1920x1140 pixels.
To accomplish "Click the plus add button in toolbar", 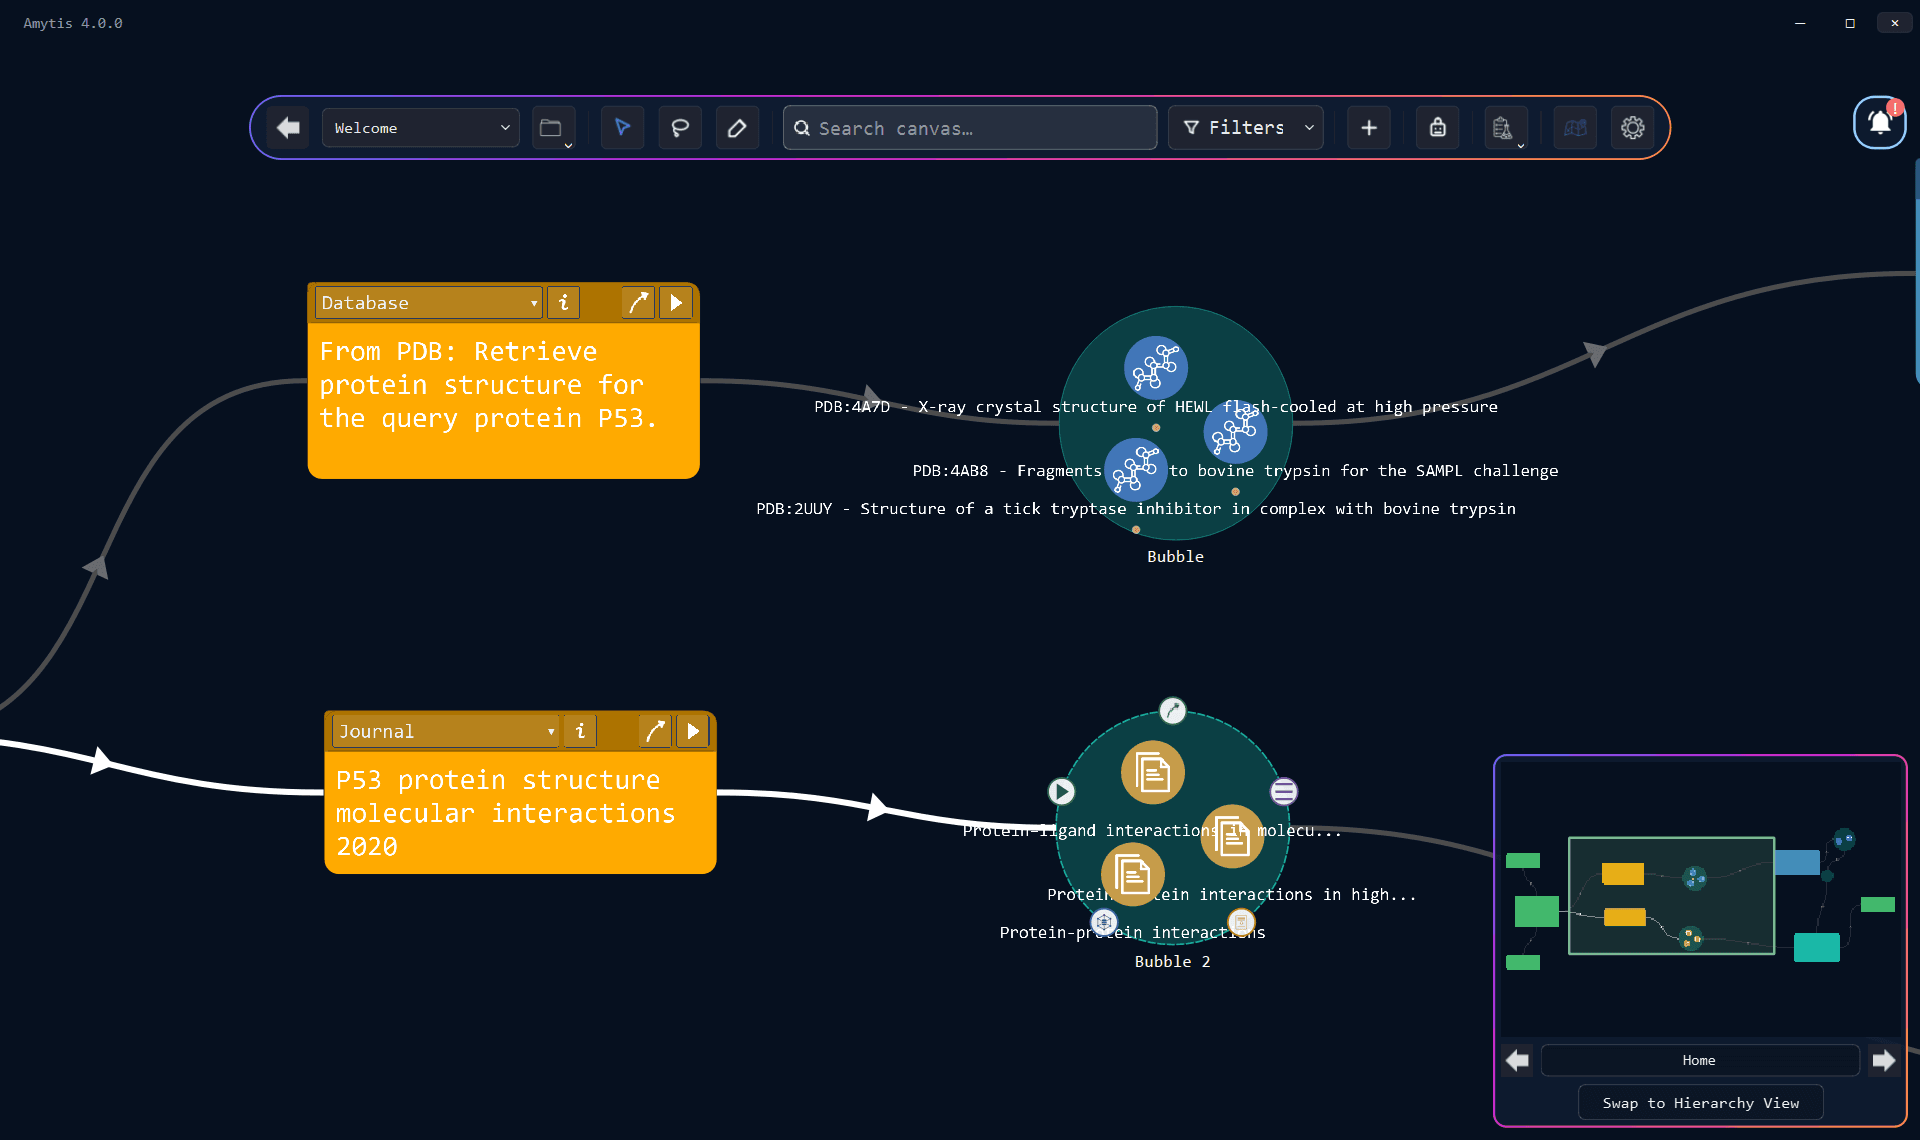I will (1369, 128).
